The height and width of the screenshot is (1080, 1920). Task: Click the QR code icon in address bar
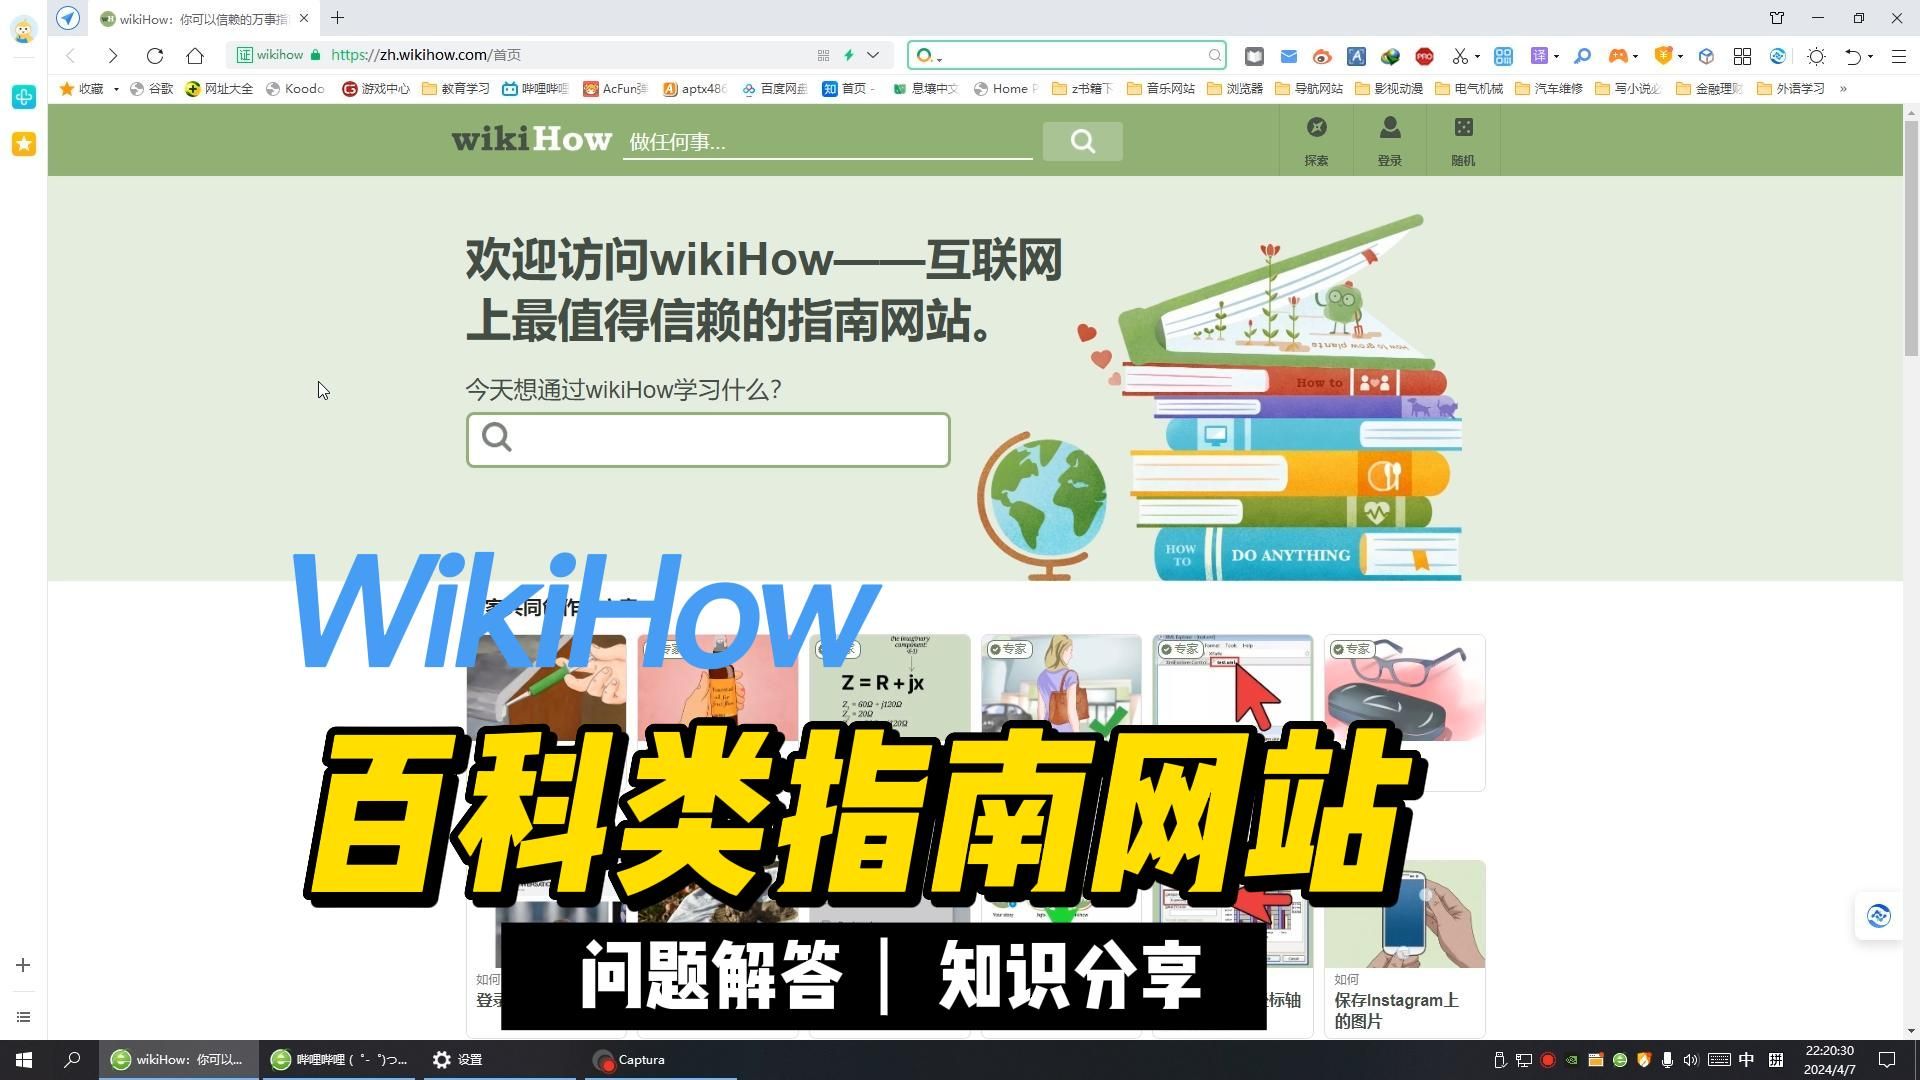tap(823, 55)
